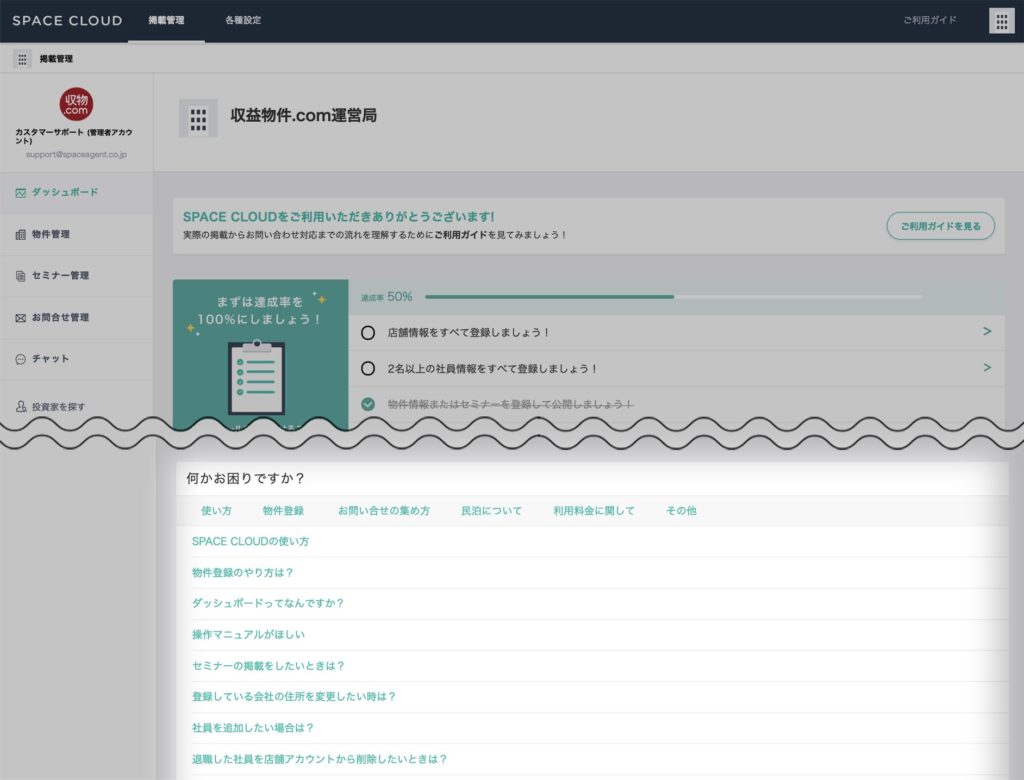
Task: Click the 物件管理 building icon
Action: coord(21,235)
